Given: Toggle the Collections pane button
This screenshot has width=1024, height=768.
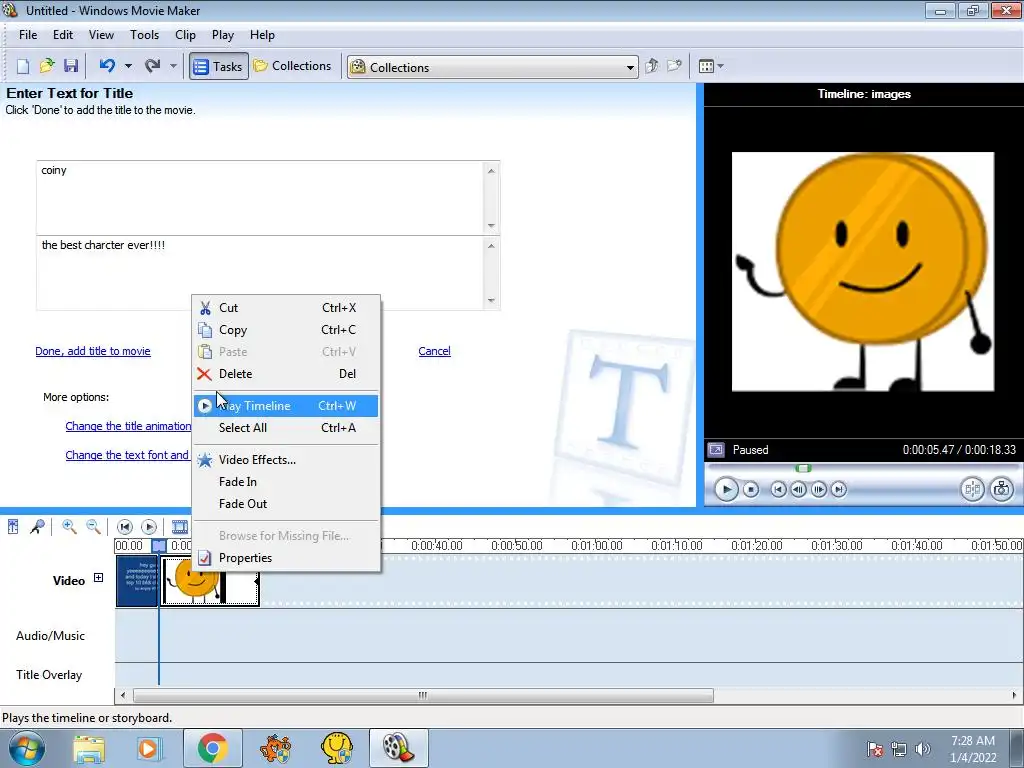Looking at the screenshot, I should point(293,66).
